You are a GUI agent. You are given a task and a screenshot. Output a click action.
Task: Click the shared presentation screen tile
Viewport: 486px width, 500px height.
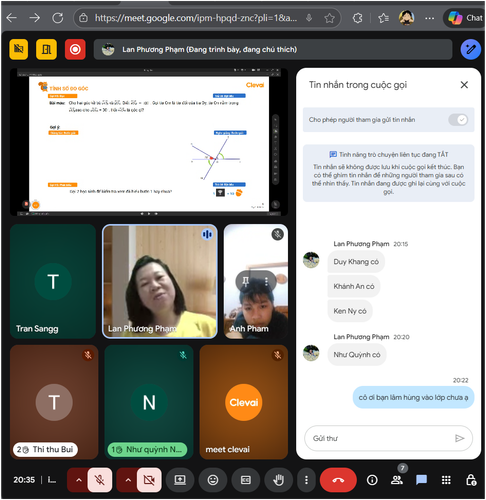[x=149, y=142]
